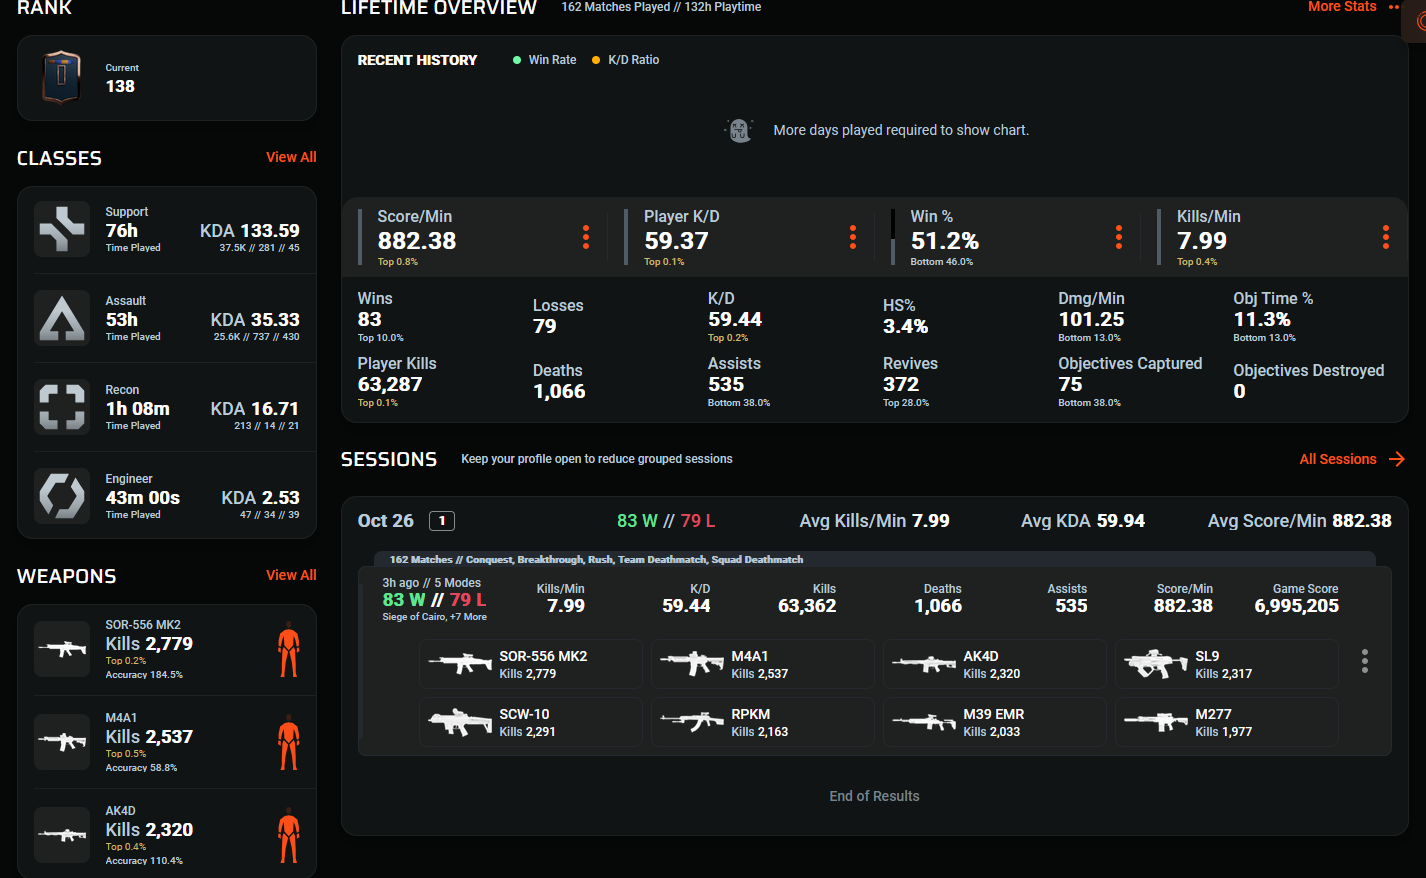Click the Assault class icon
The image size is (1426, 878).
[62, 319]
